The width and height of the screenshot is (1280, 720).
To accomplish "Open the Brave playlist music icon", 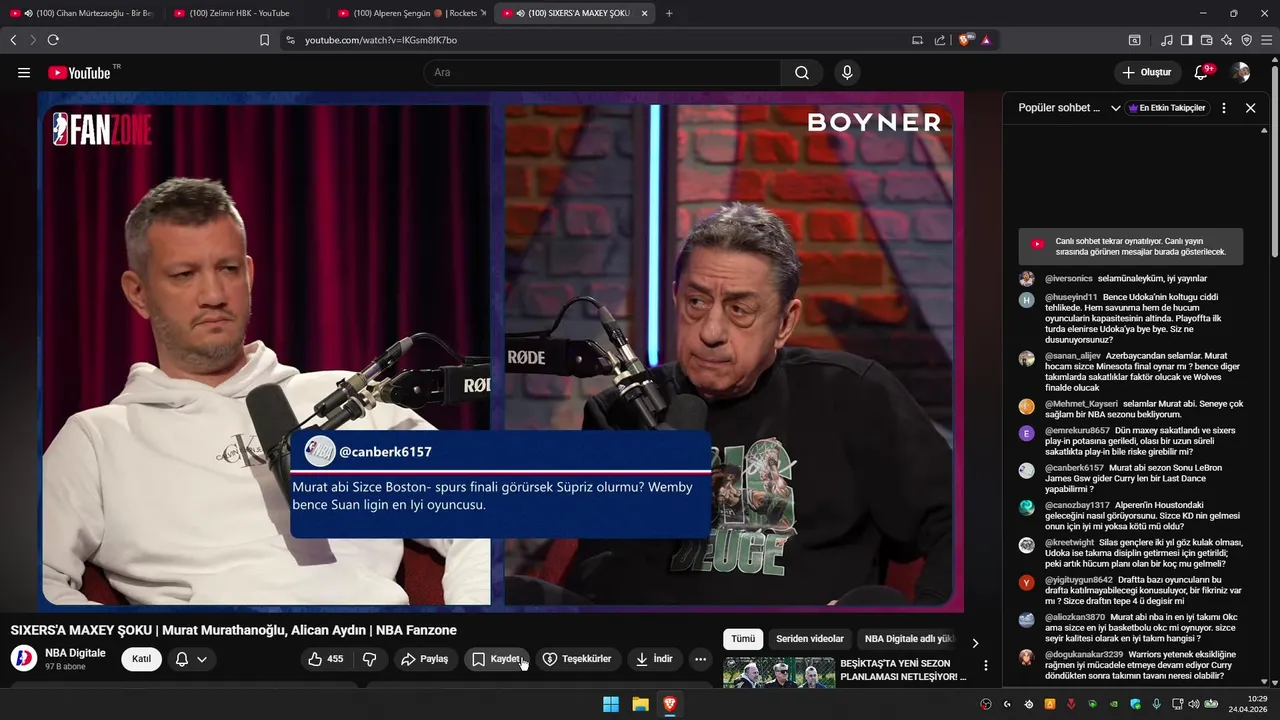I will [x=1166, y=40].
